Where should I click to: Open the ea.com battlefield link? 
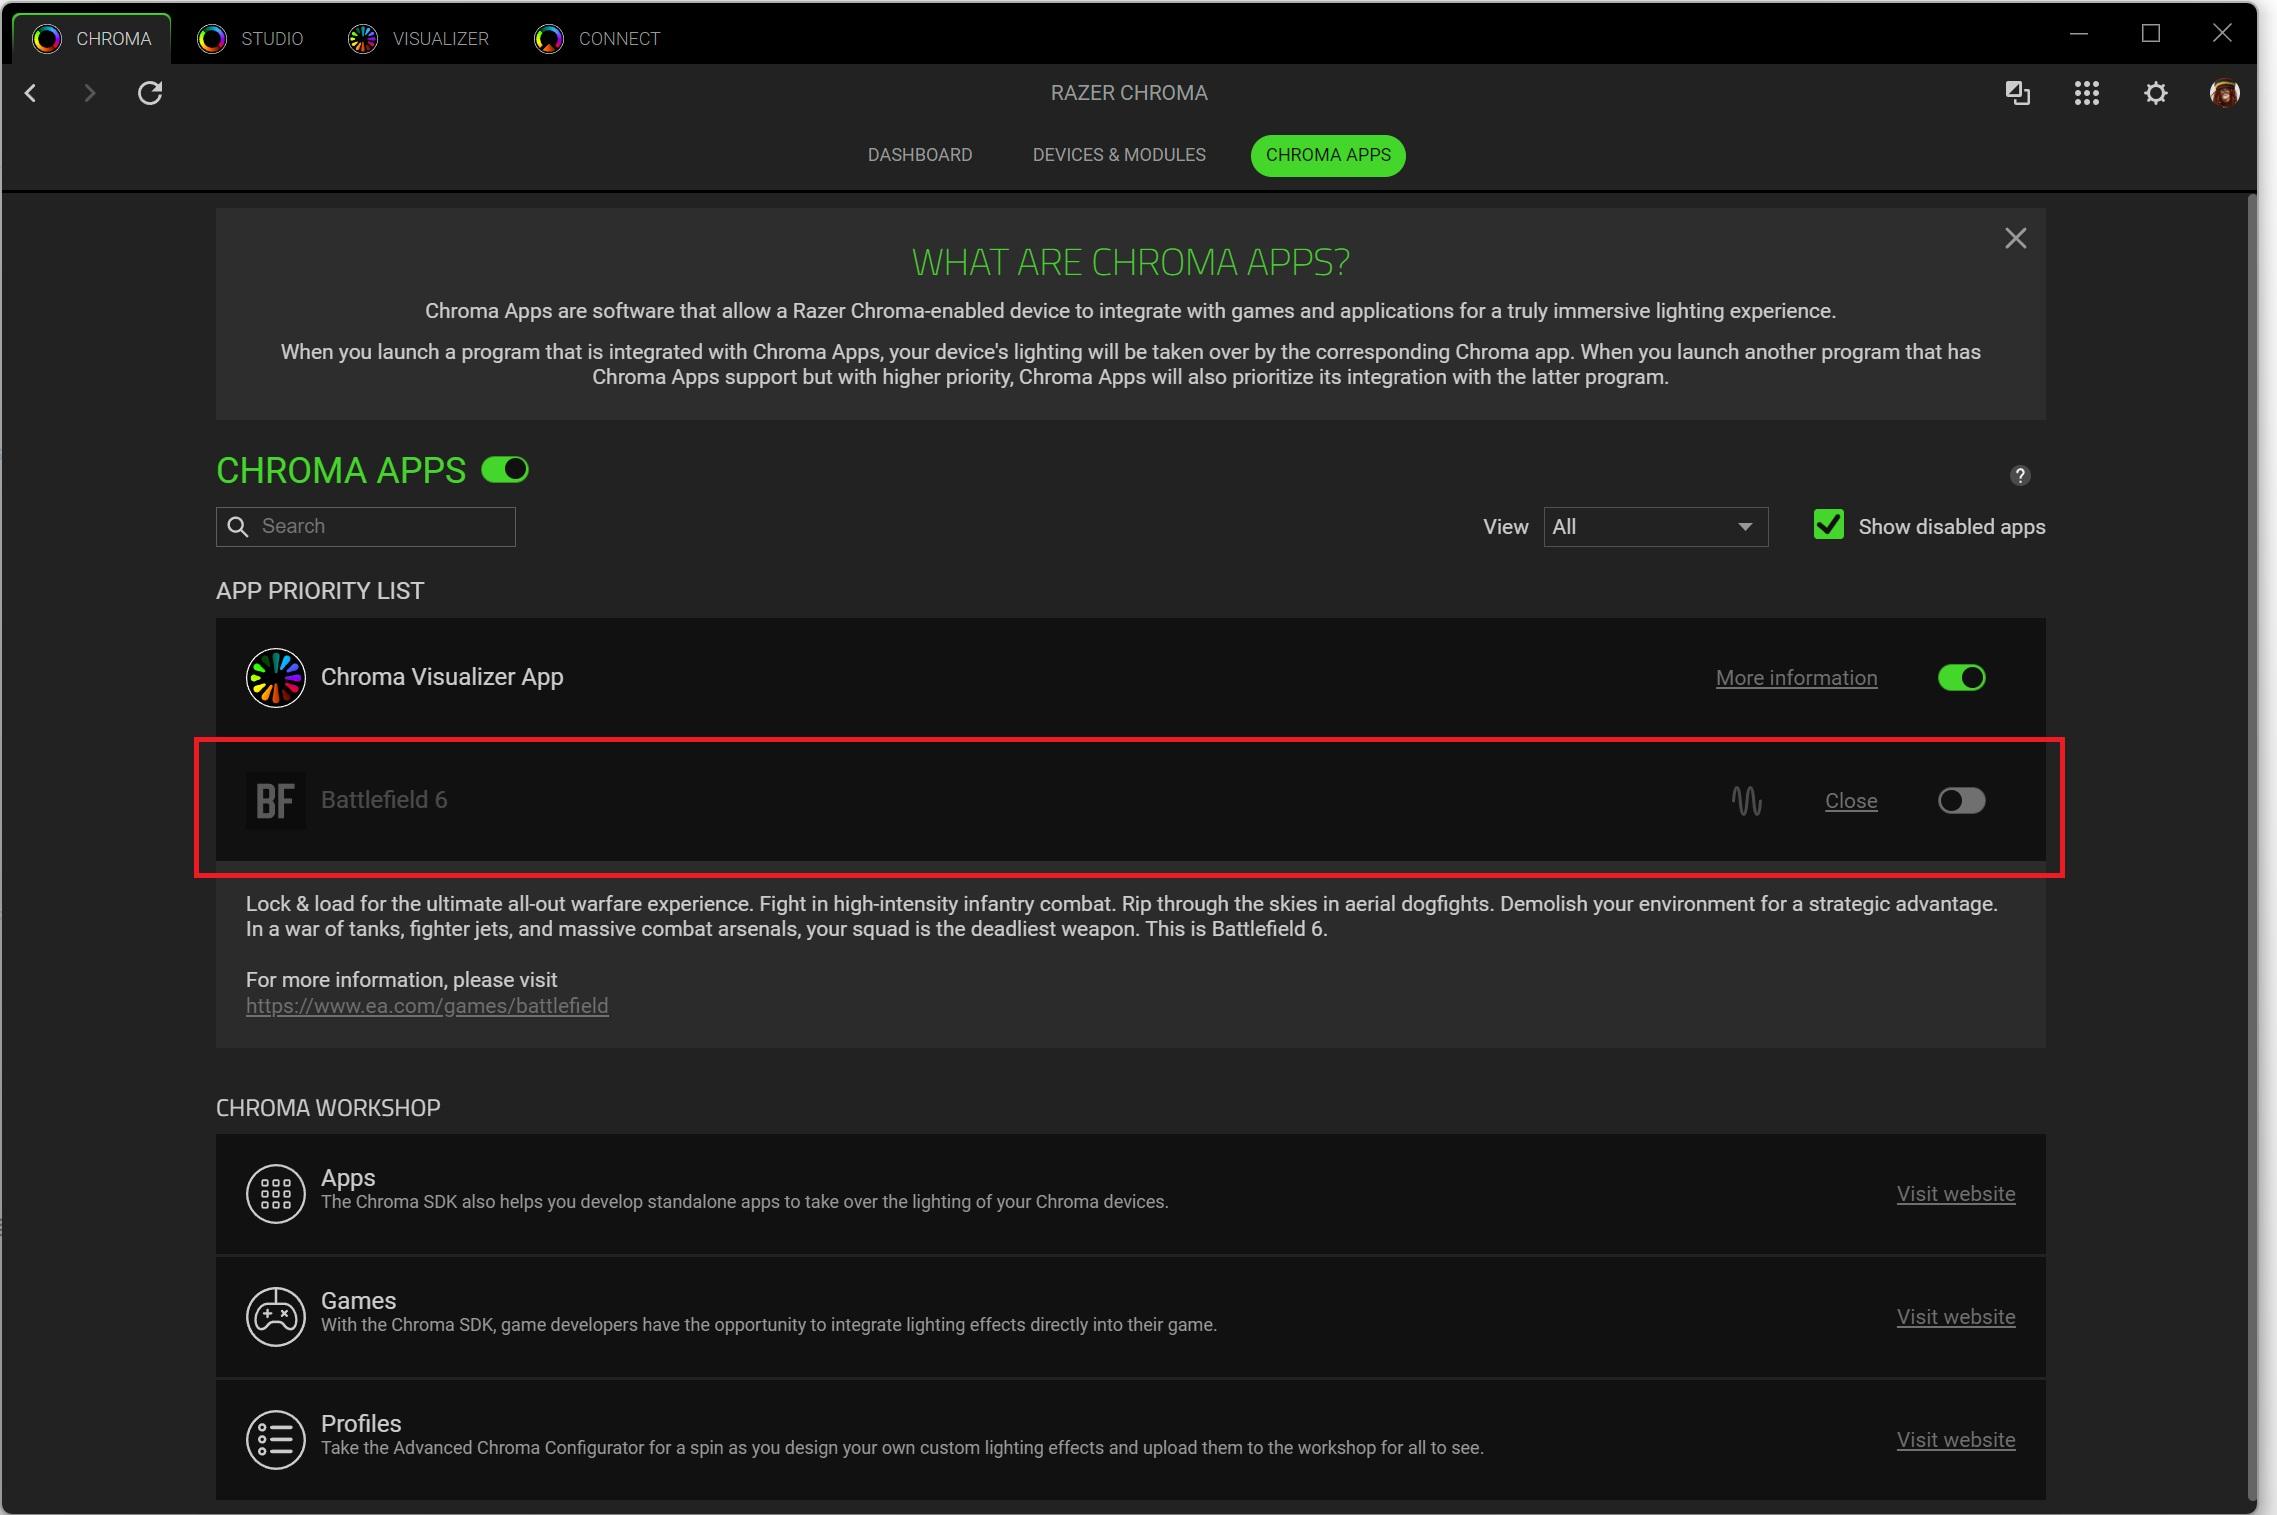(427, 1006)
